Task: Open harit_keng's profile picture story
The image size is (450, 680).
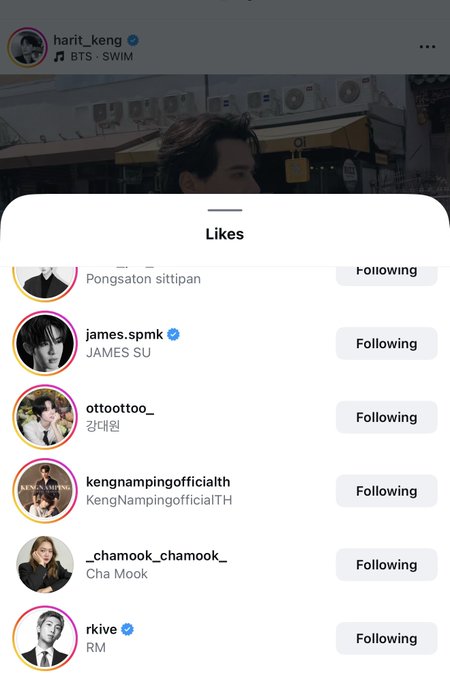Action: [x=27, y=47]
